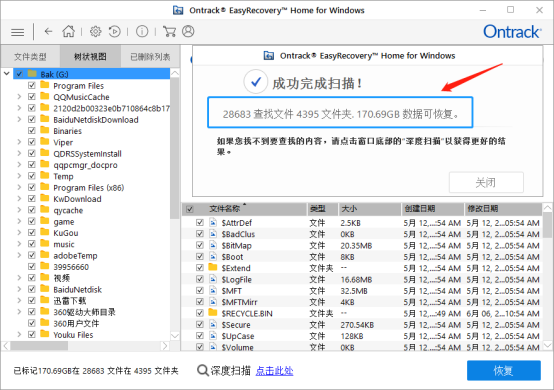Viewport: 554px width, 390px height.
Task: Click the tree panel horizontal scrollbar thumb
Action: click(39, 345)
